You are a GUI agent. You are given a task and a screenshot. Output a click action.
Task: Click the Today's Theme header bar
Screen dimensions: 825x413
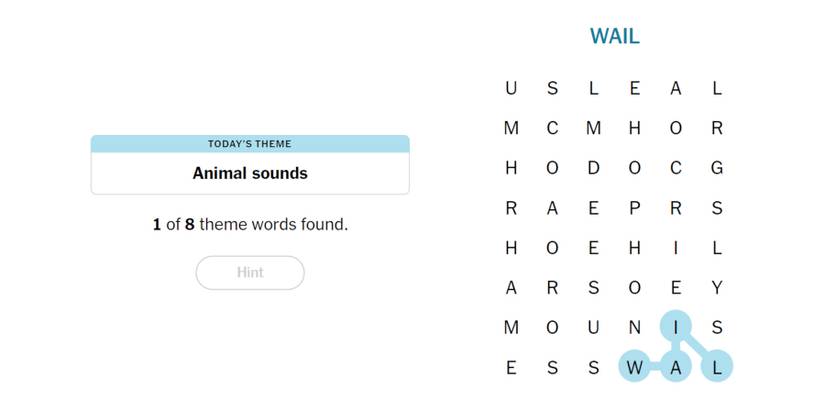(250, 144)
